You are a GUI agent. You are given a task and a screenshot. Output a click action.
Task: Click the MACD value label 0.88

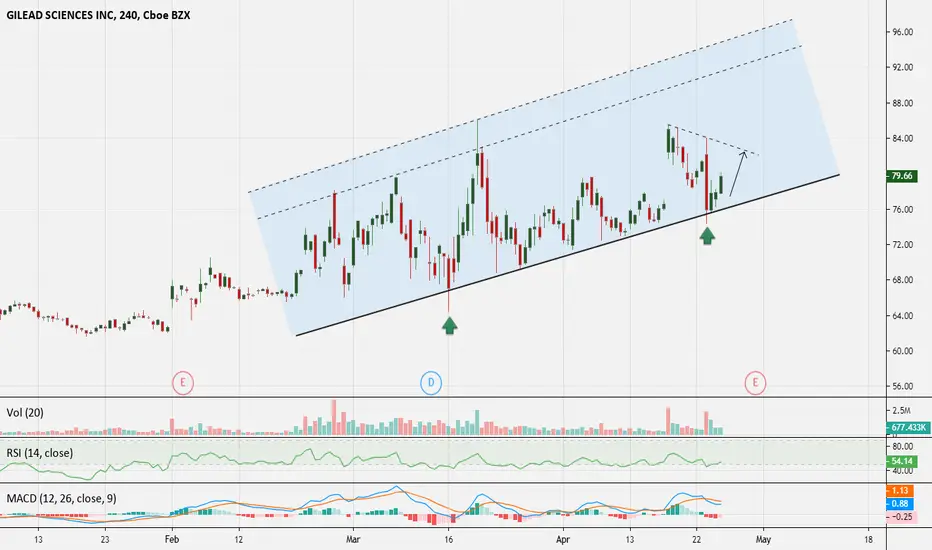(899, 504)
